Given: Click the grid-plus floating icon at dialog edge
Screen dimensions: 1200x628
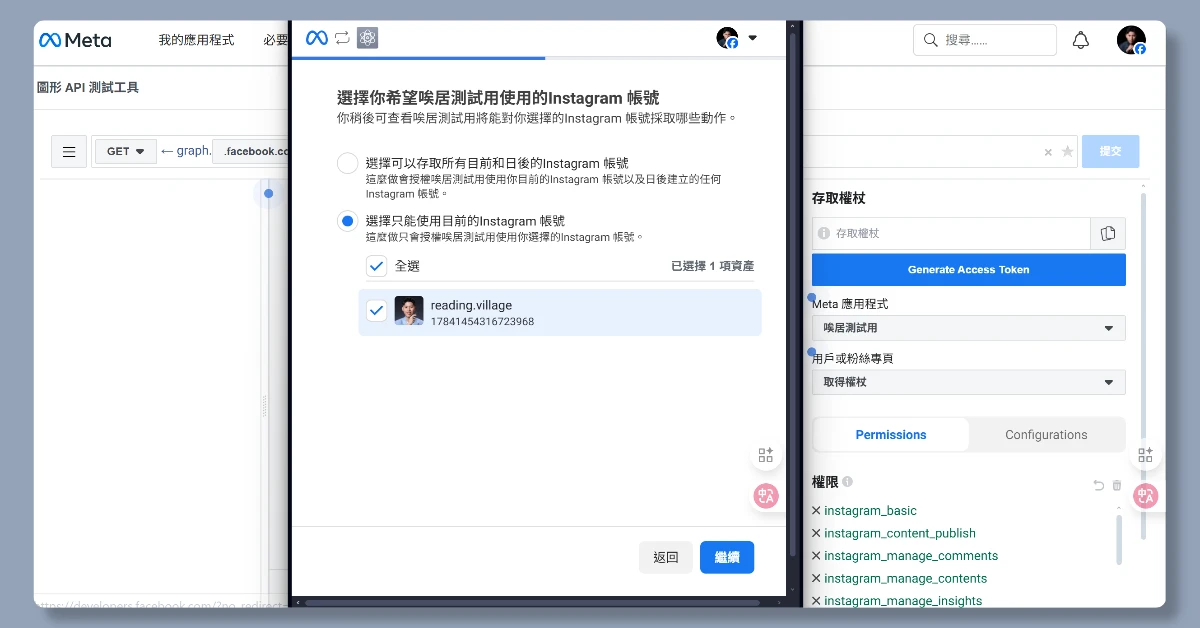Looking at the screenshot, I should click(766, 455).
